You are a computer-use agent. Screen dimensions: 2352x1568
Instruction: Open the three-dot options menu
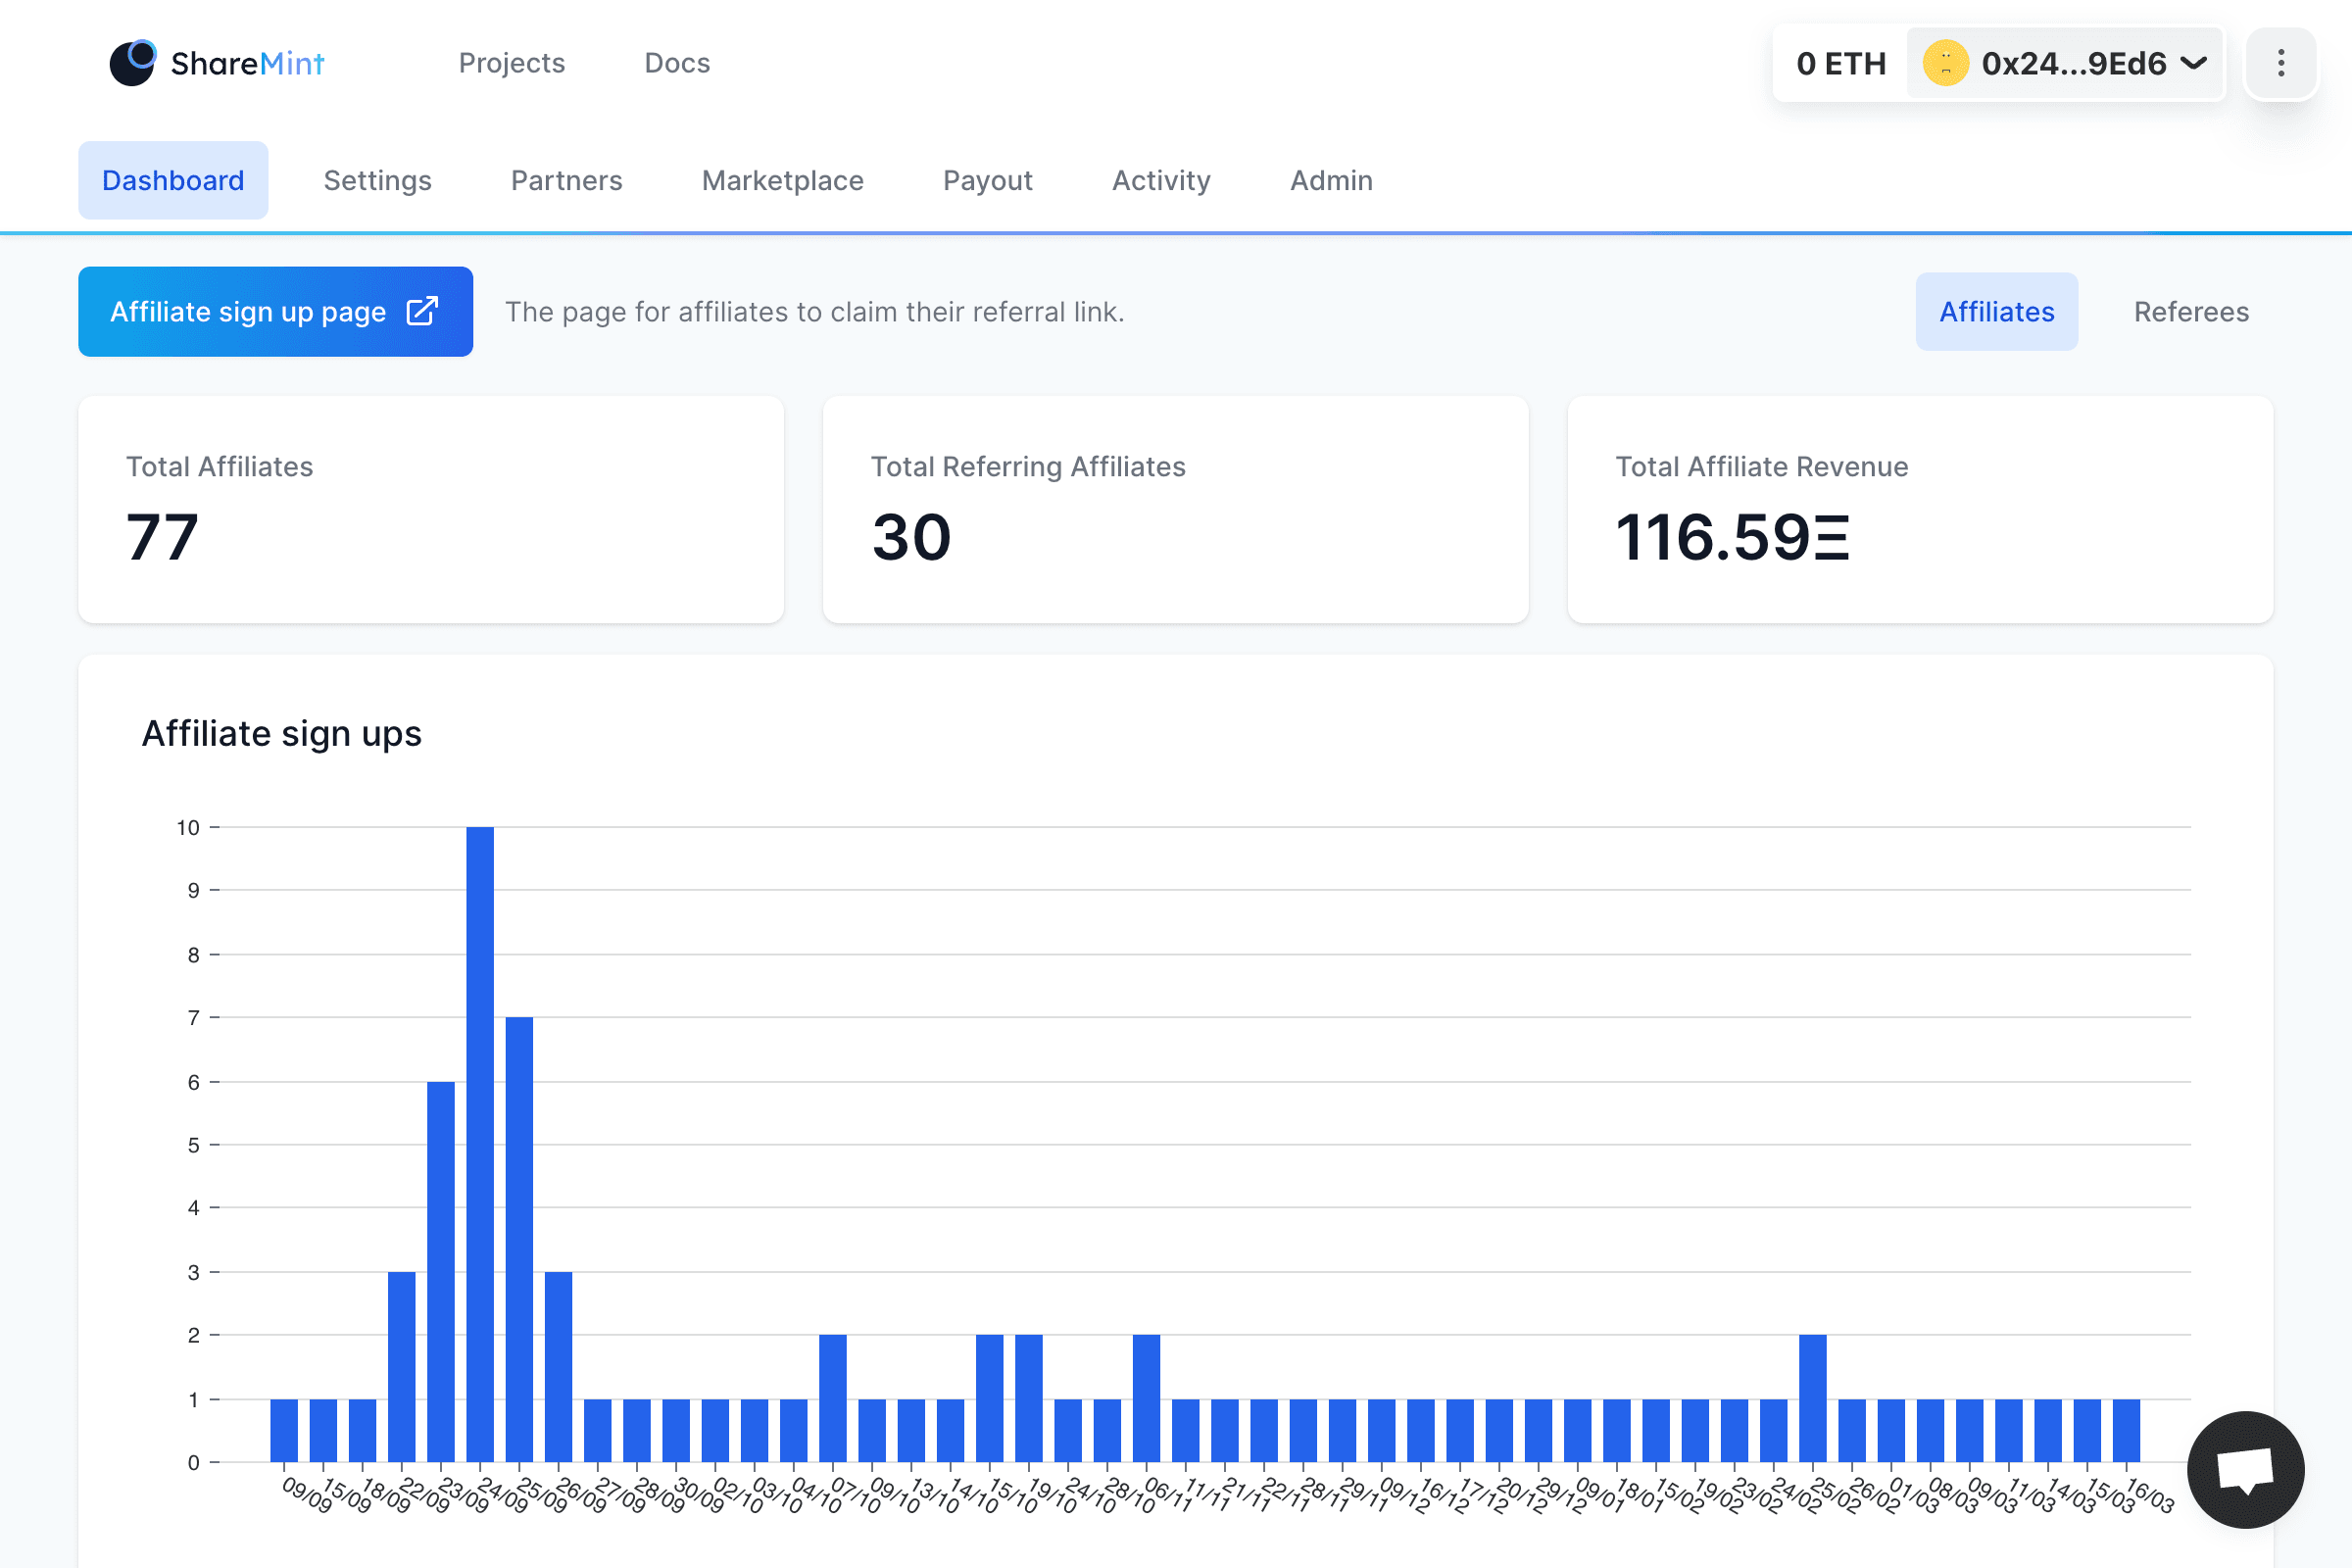click(2280, 63)
